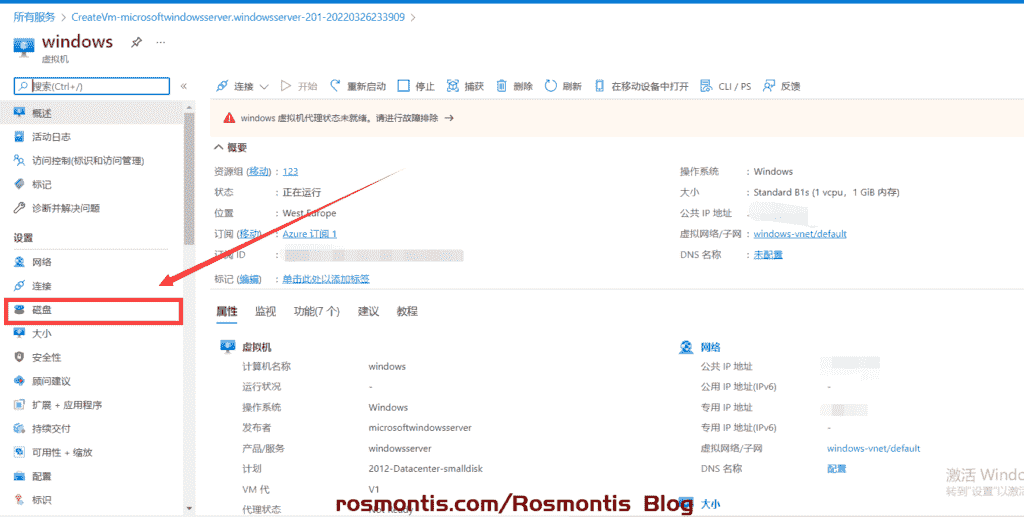Click Open in mobile device (在移动设备中打开)
1024x517 pixels.
pos(641,86)
